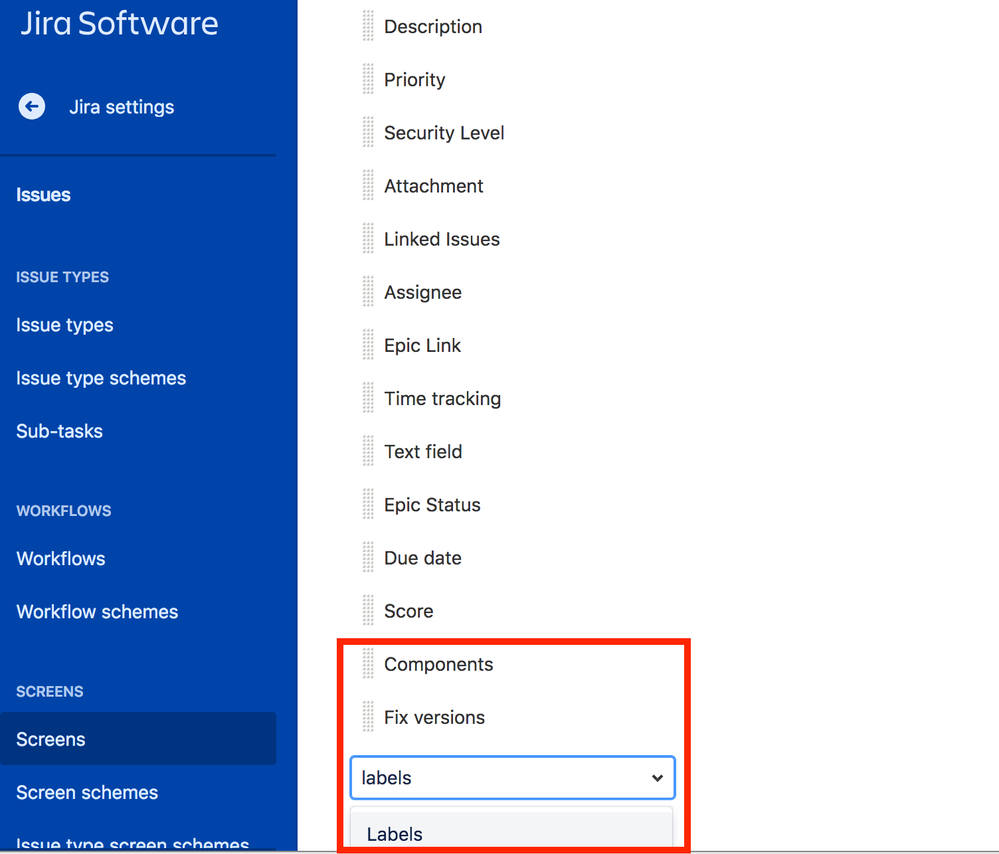Select the Security Level field row
Screen dimensions: 999x854
[x=444, y=133]
